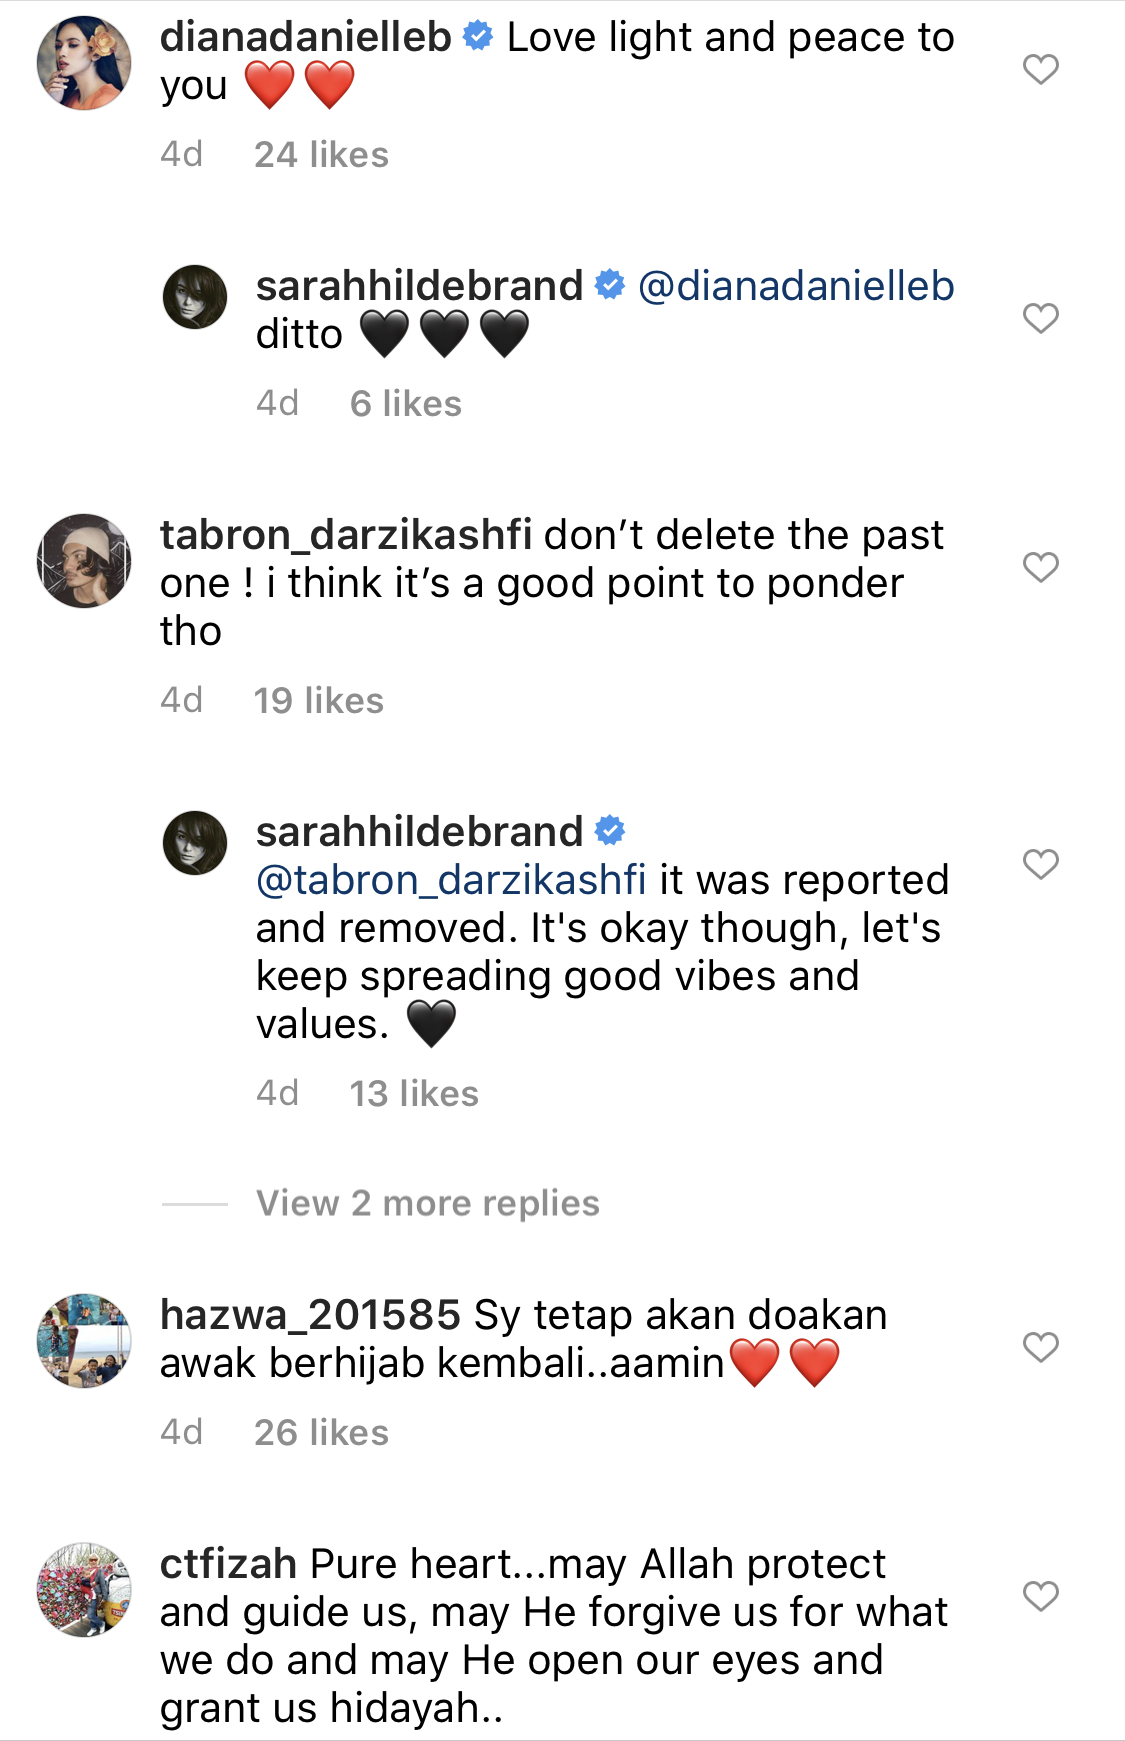Tap heart on "it was reported and removed" reply

coord(1041,864)
